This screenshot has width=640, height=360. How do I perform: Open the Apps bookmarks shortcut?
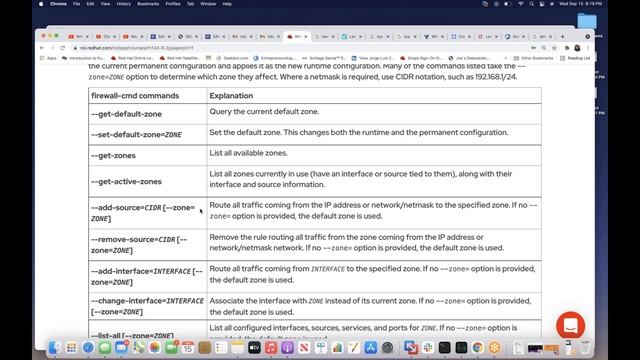(48, 58)
